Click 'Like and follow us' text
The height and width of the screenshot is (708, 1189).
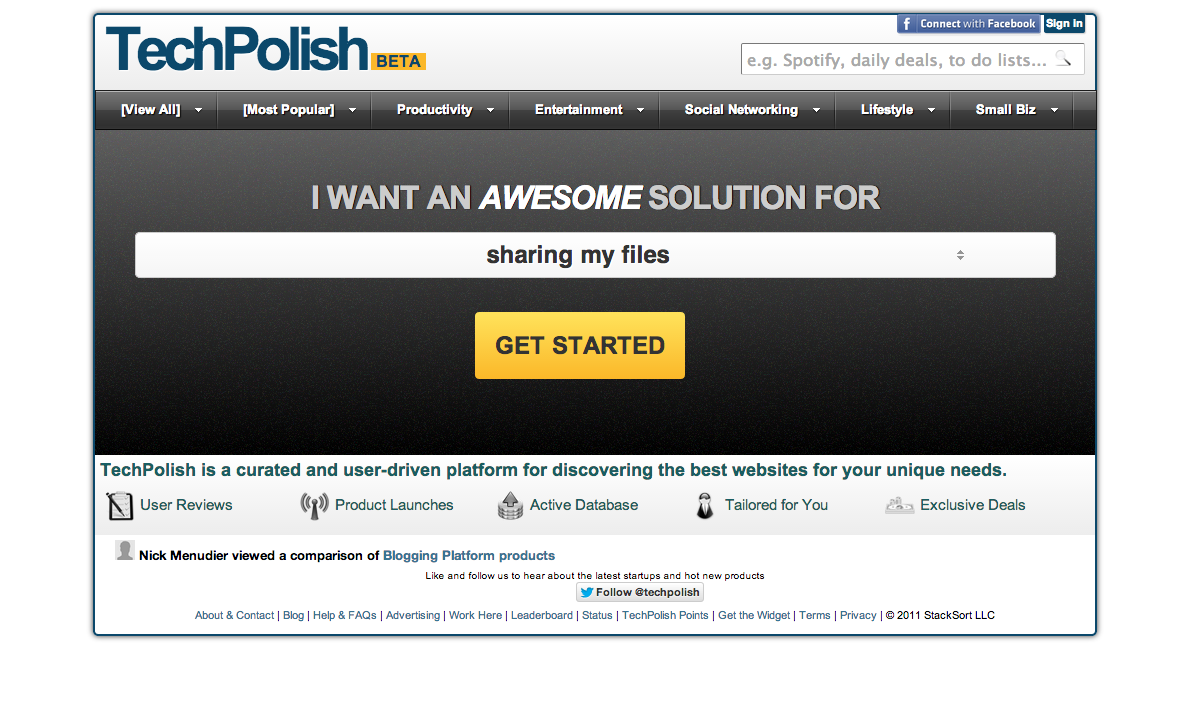coord(595,576)
